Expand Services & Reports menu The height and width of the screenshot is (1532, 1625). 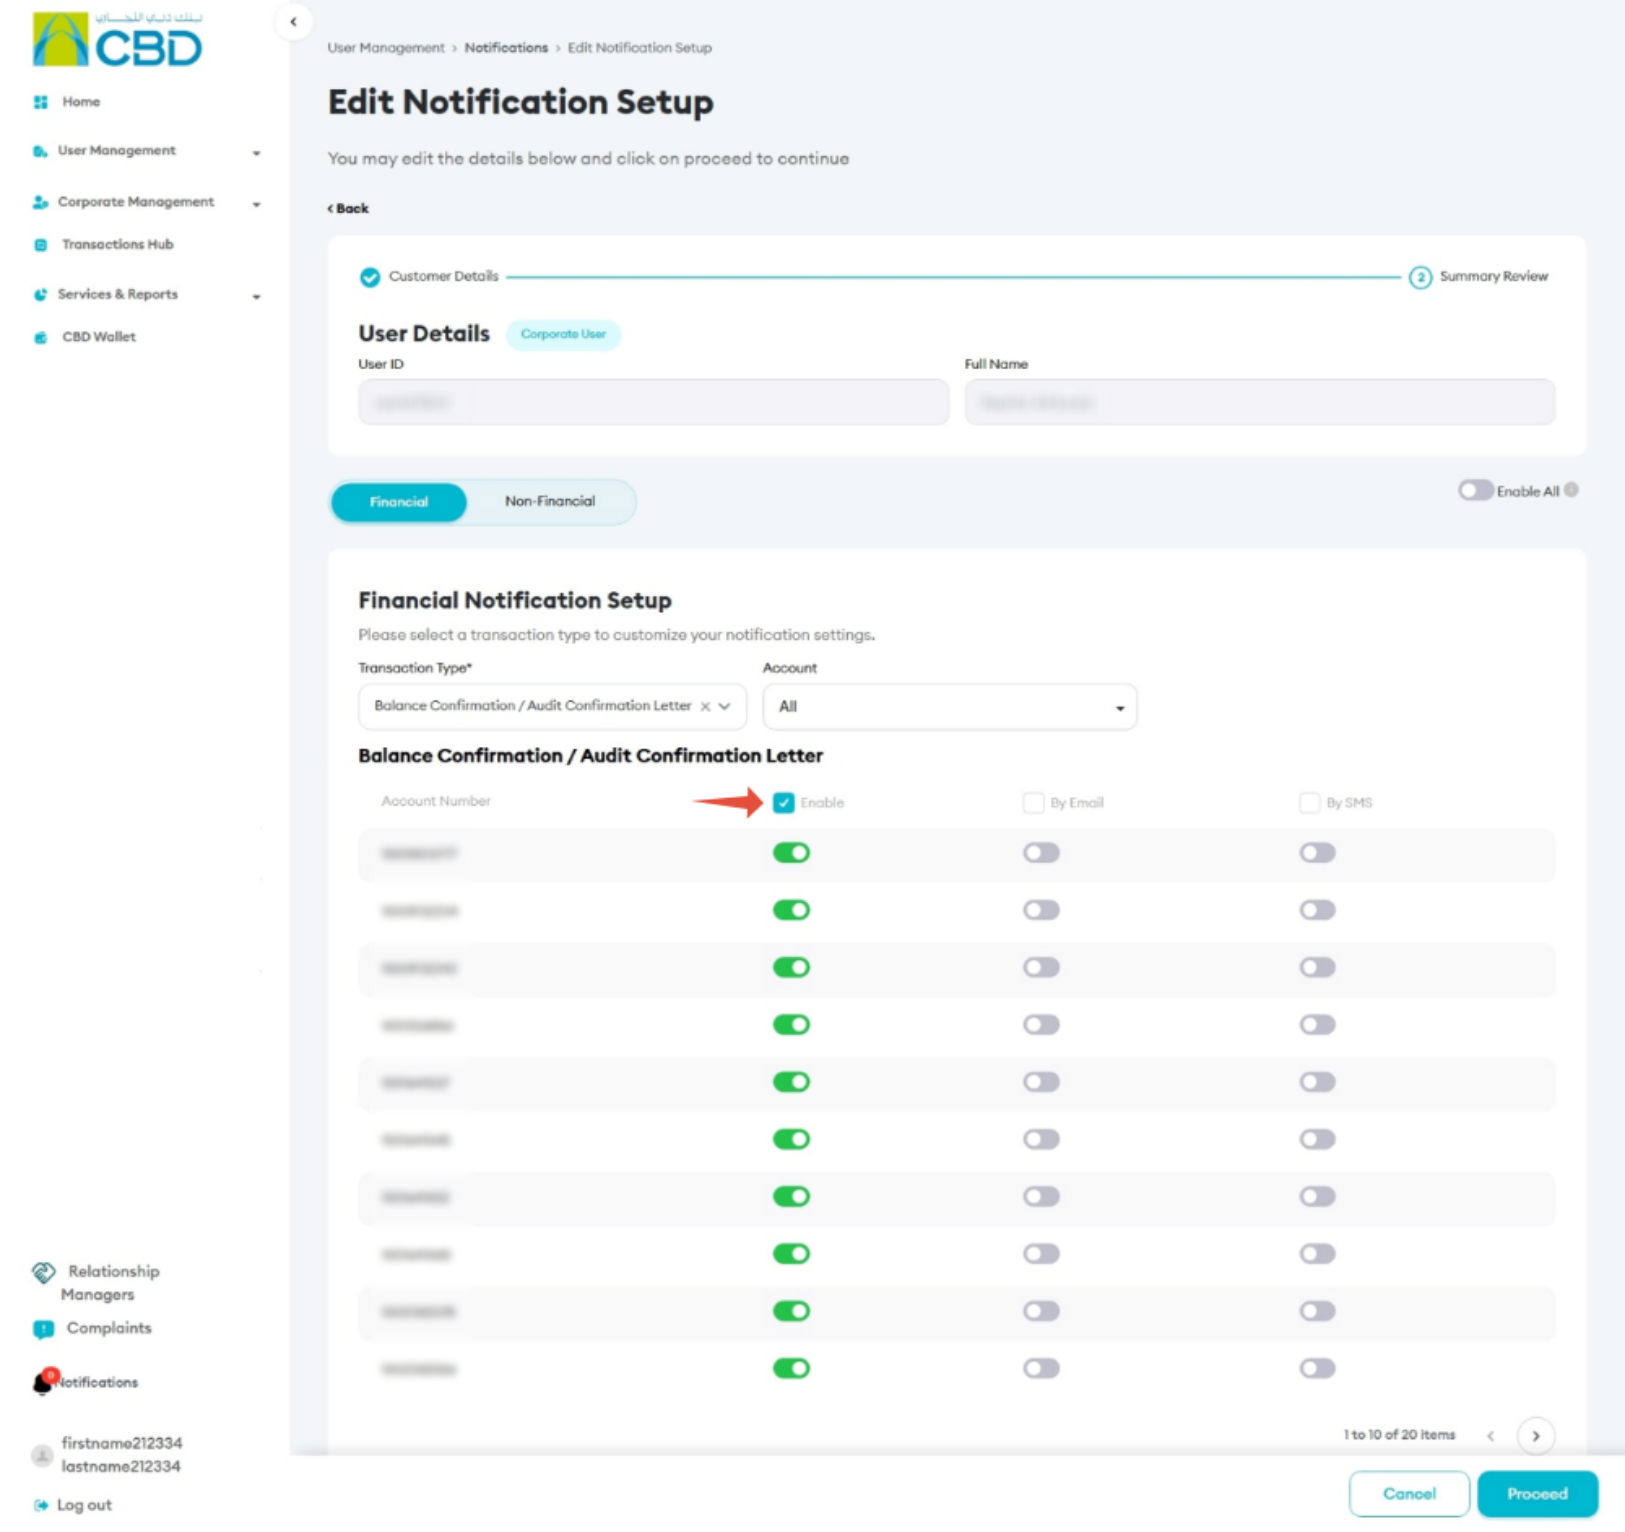[x=146, y=294]
